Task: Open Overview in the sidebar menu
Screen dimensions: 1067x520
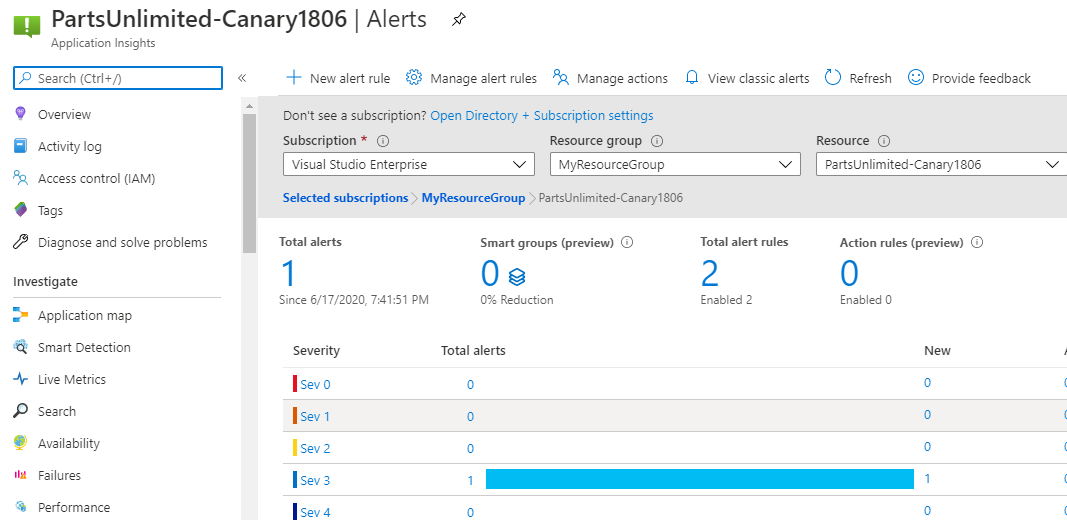Action: [64, 114]
